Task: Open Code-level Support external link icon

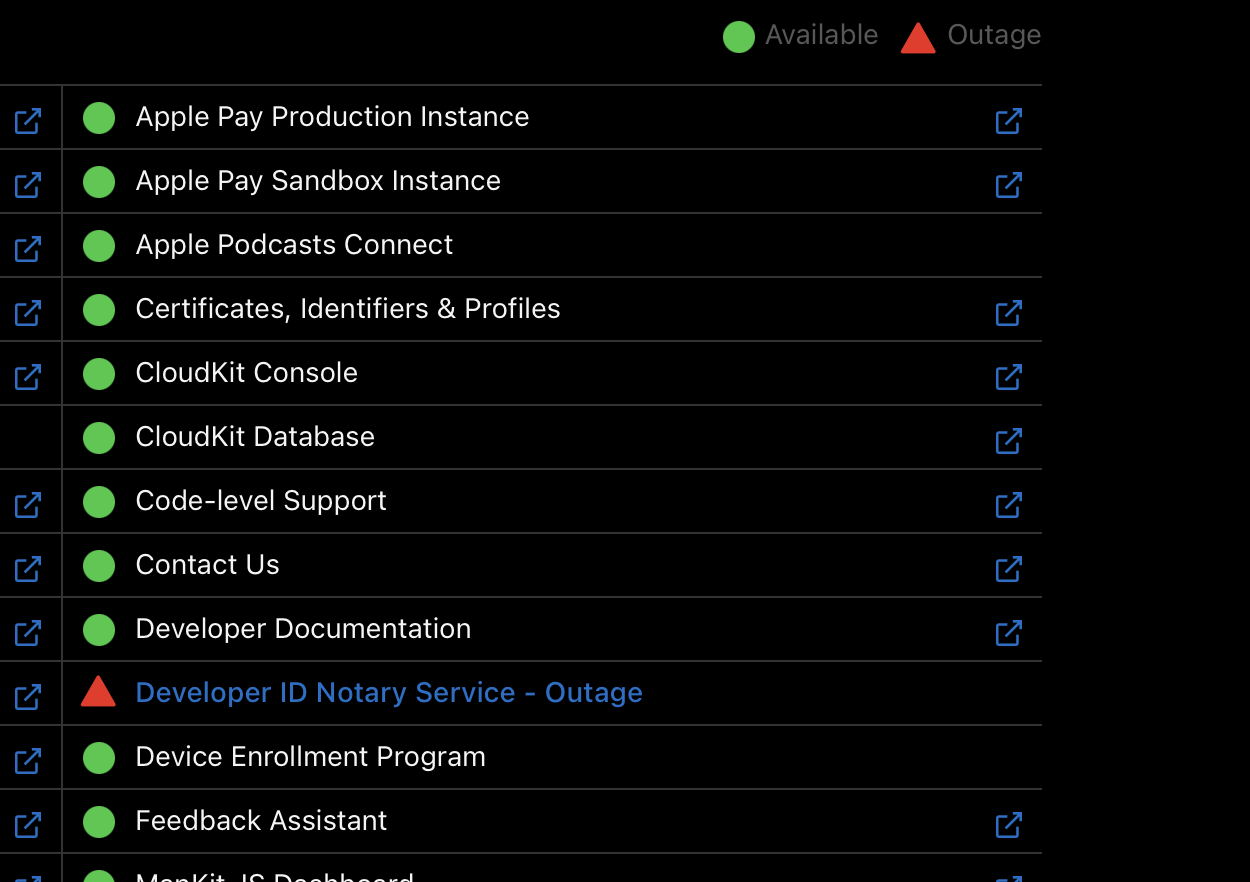Action: (1008, 505)
